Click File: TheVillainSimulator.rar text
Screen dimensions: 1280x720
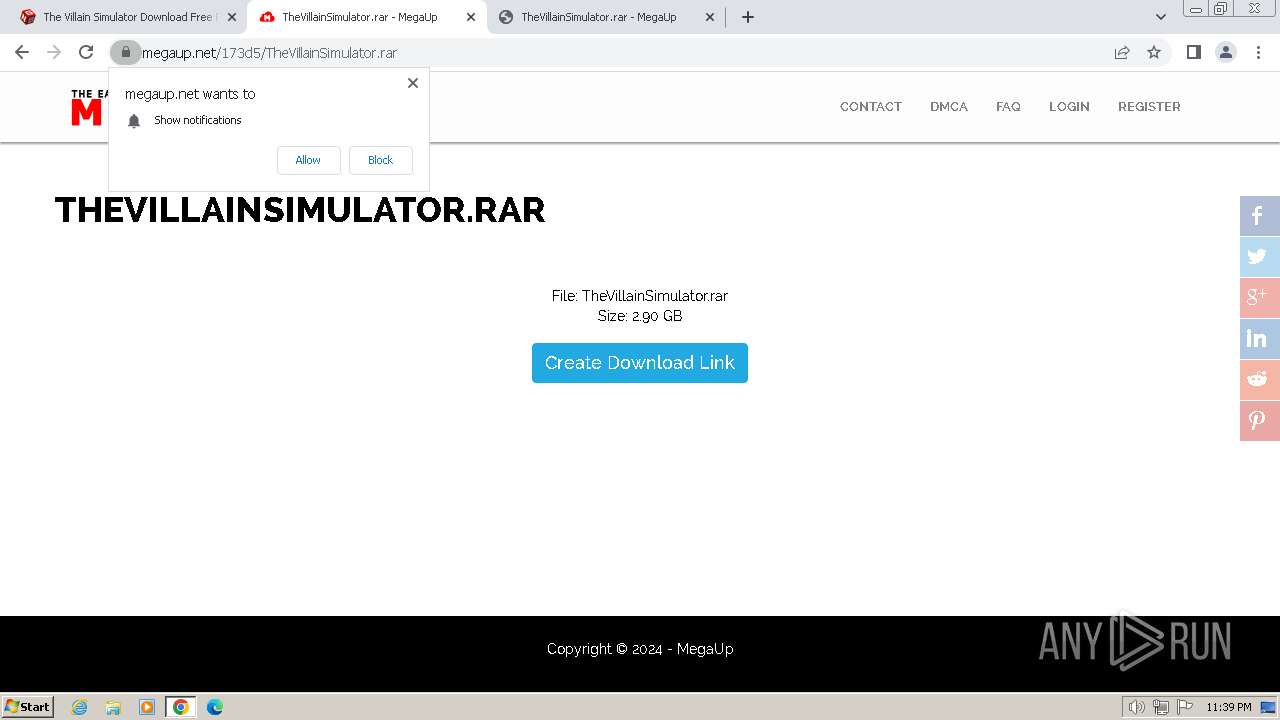[x=640, y=296]
